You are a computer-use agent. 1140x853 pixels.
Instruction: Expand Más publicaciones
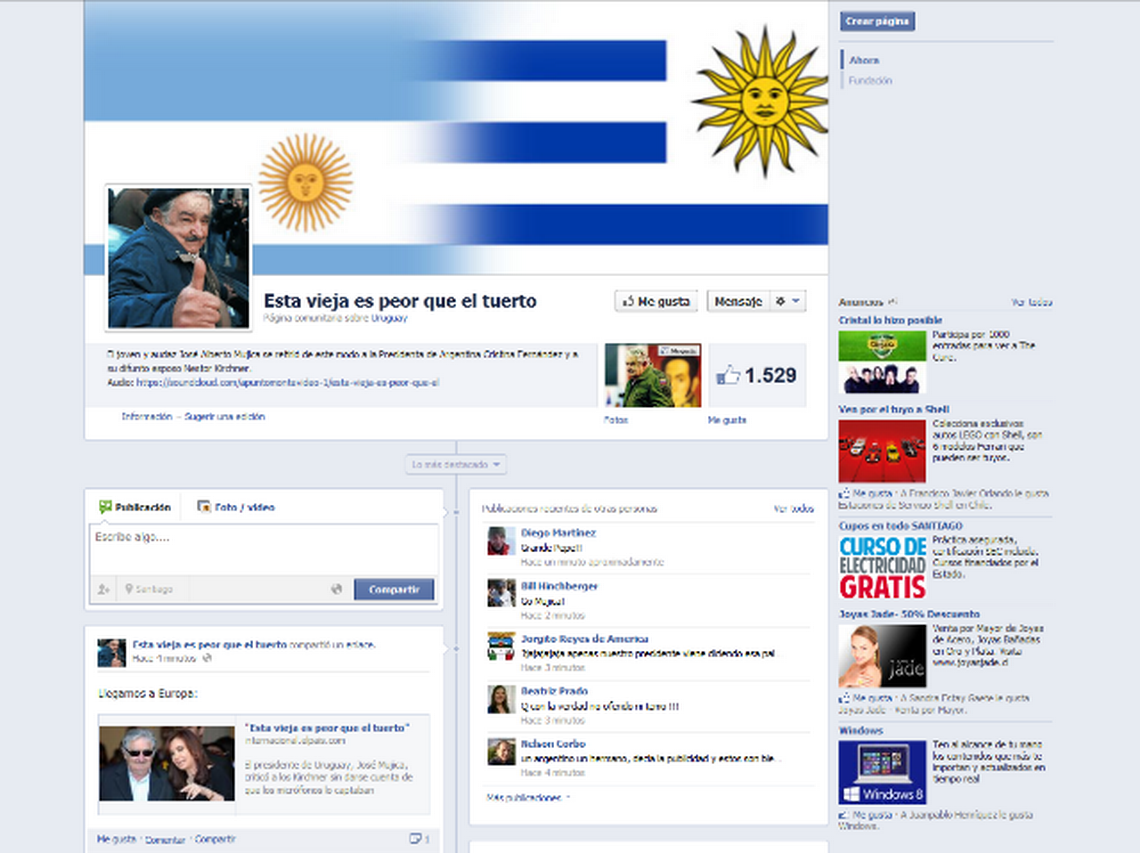click(x=528, y=798)
